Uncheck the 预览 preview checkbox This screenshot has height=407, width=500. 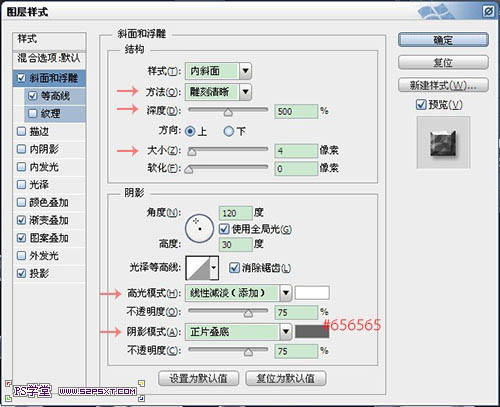click(x=421, y=105)
